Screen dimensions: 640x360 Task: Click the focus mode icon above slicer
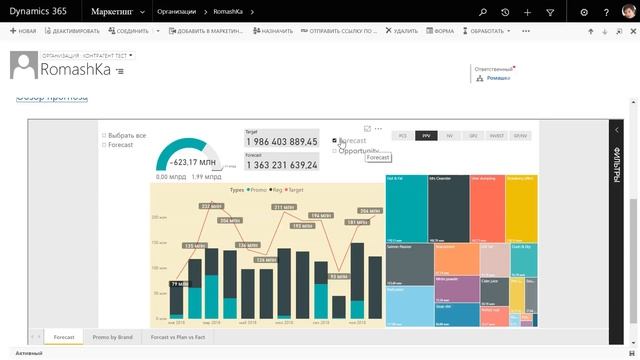[x=367, y=129]
